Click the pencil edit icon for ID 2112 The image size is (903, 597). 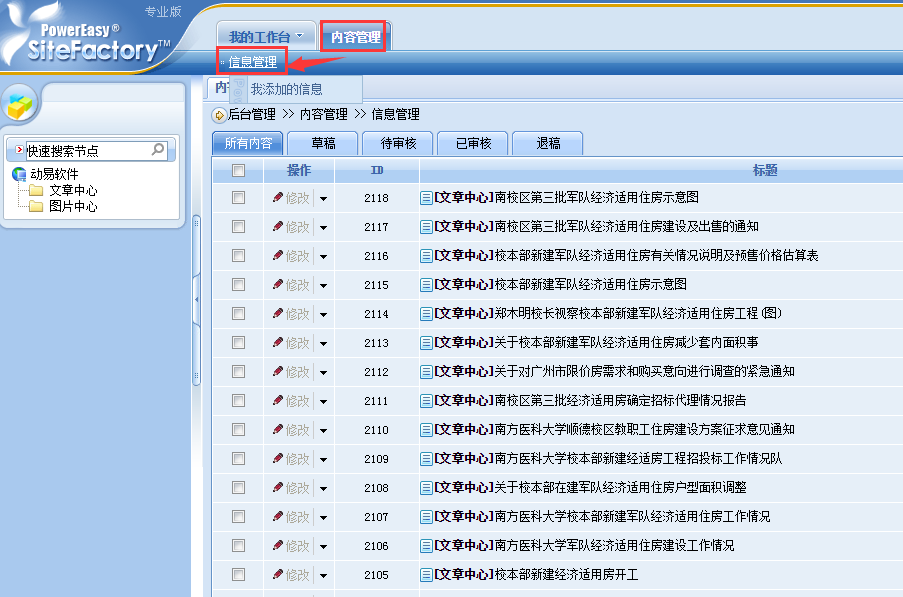[278, 372]
